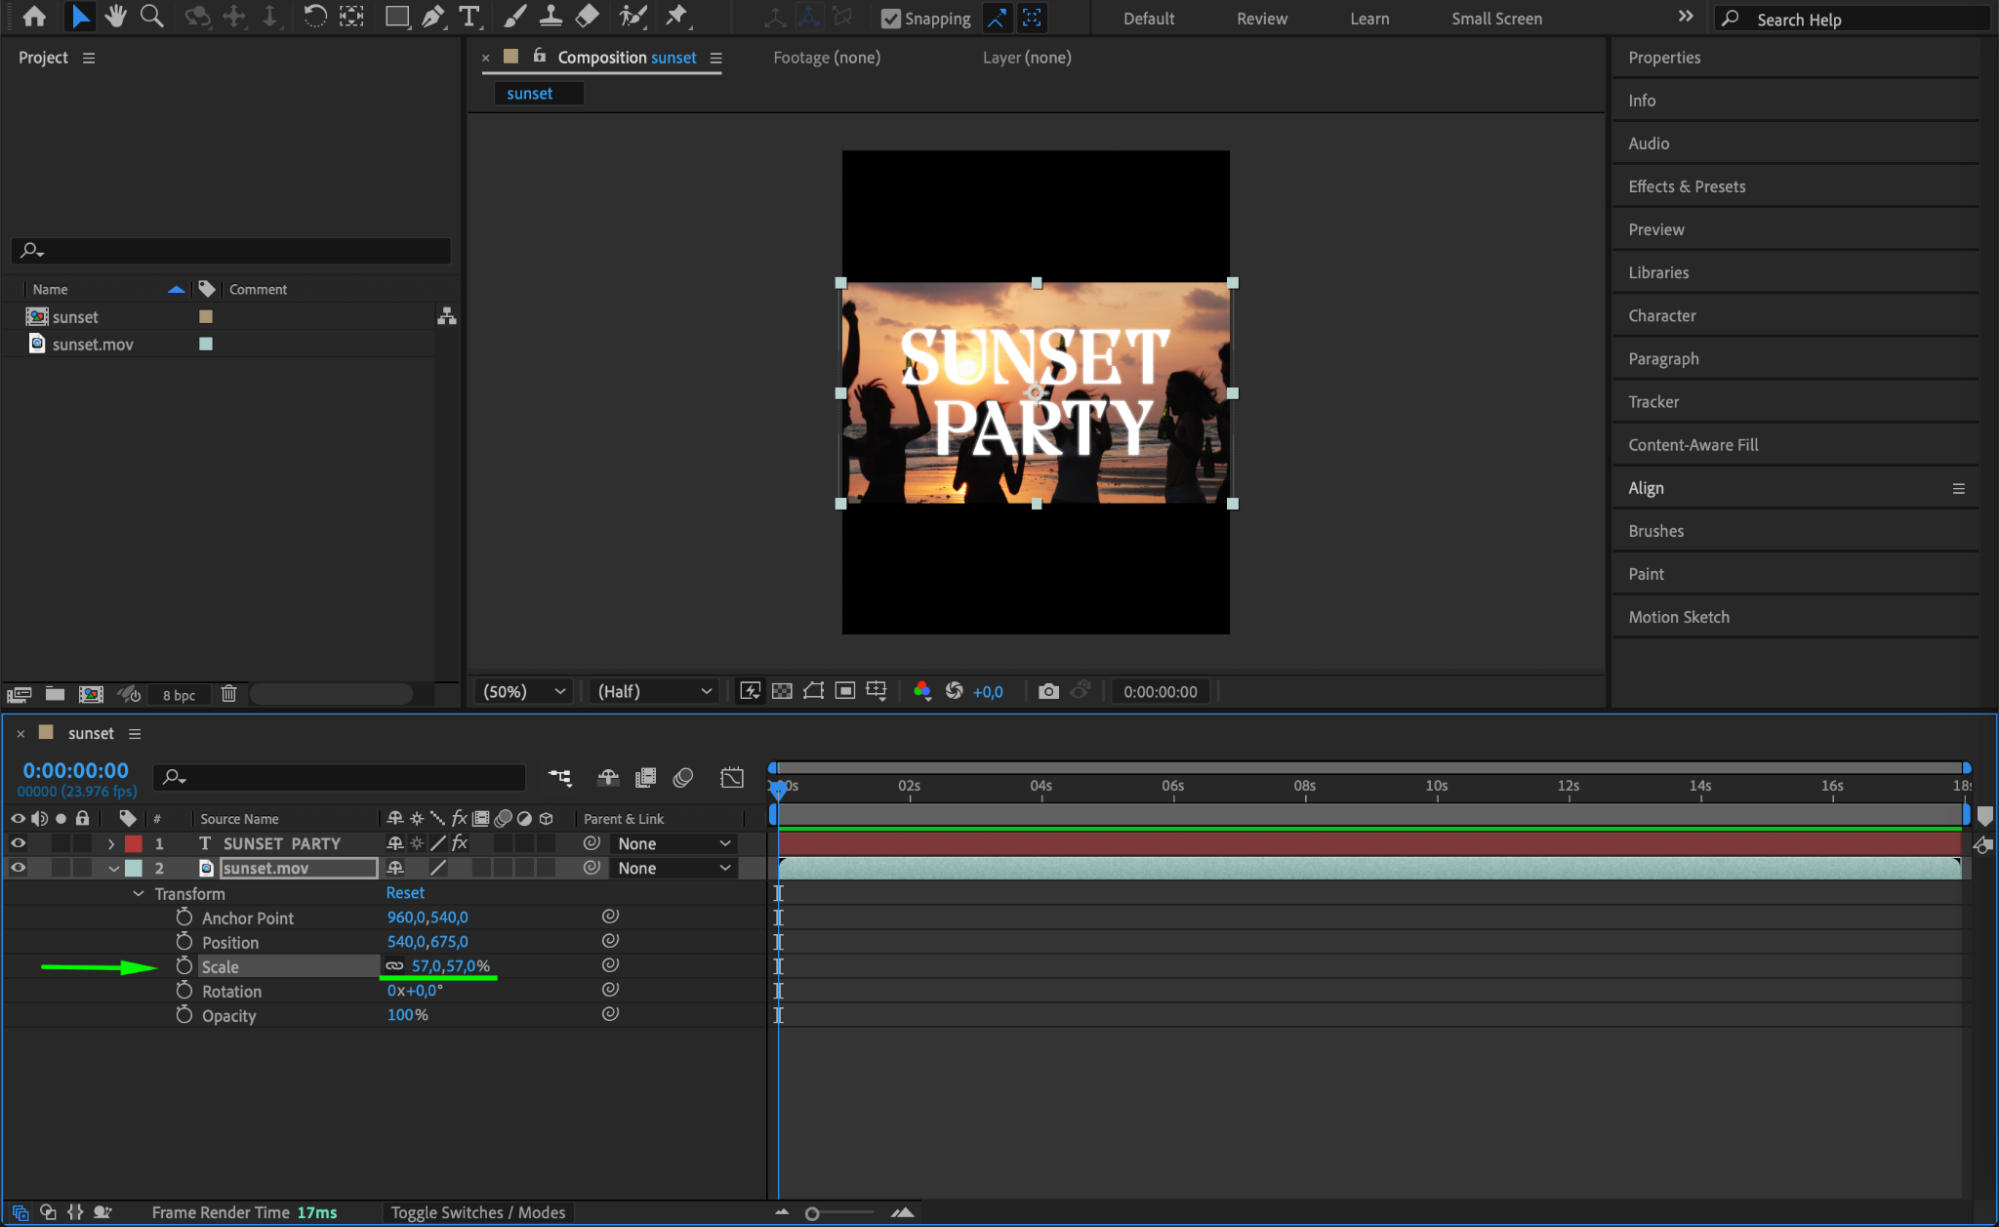Open the Half resolution dropdown
The width and height of the screenshot is (1999, 1227).
pyautogui.click(x=654, y=691)
